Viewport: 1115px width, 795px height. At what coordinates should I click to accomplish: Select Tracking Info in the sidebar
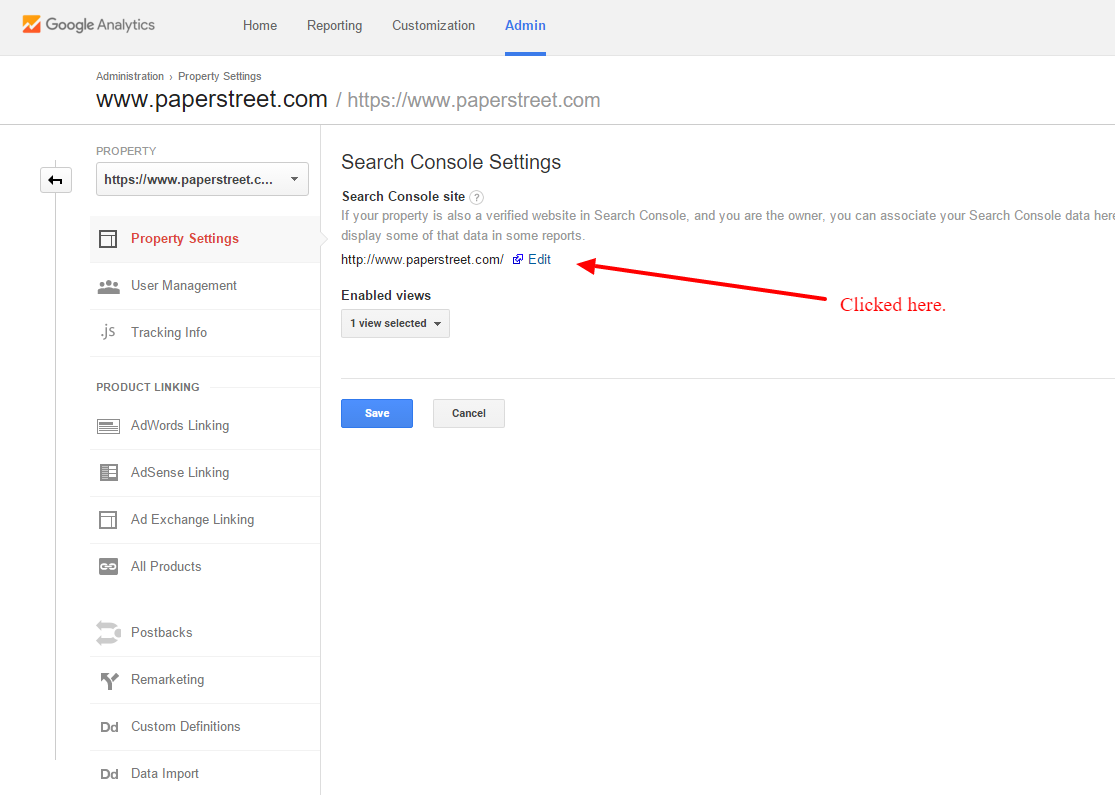coord(205,333)
